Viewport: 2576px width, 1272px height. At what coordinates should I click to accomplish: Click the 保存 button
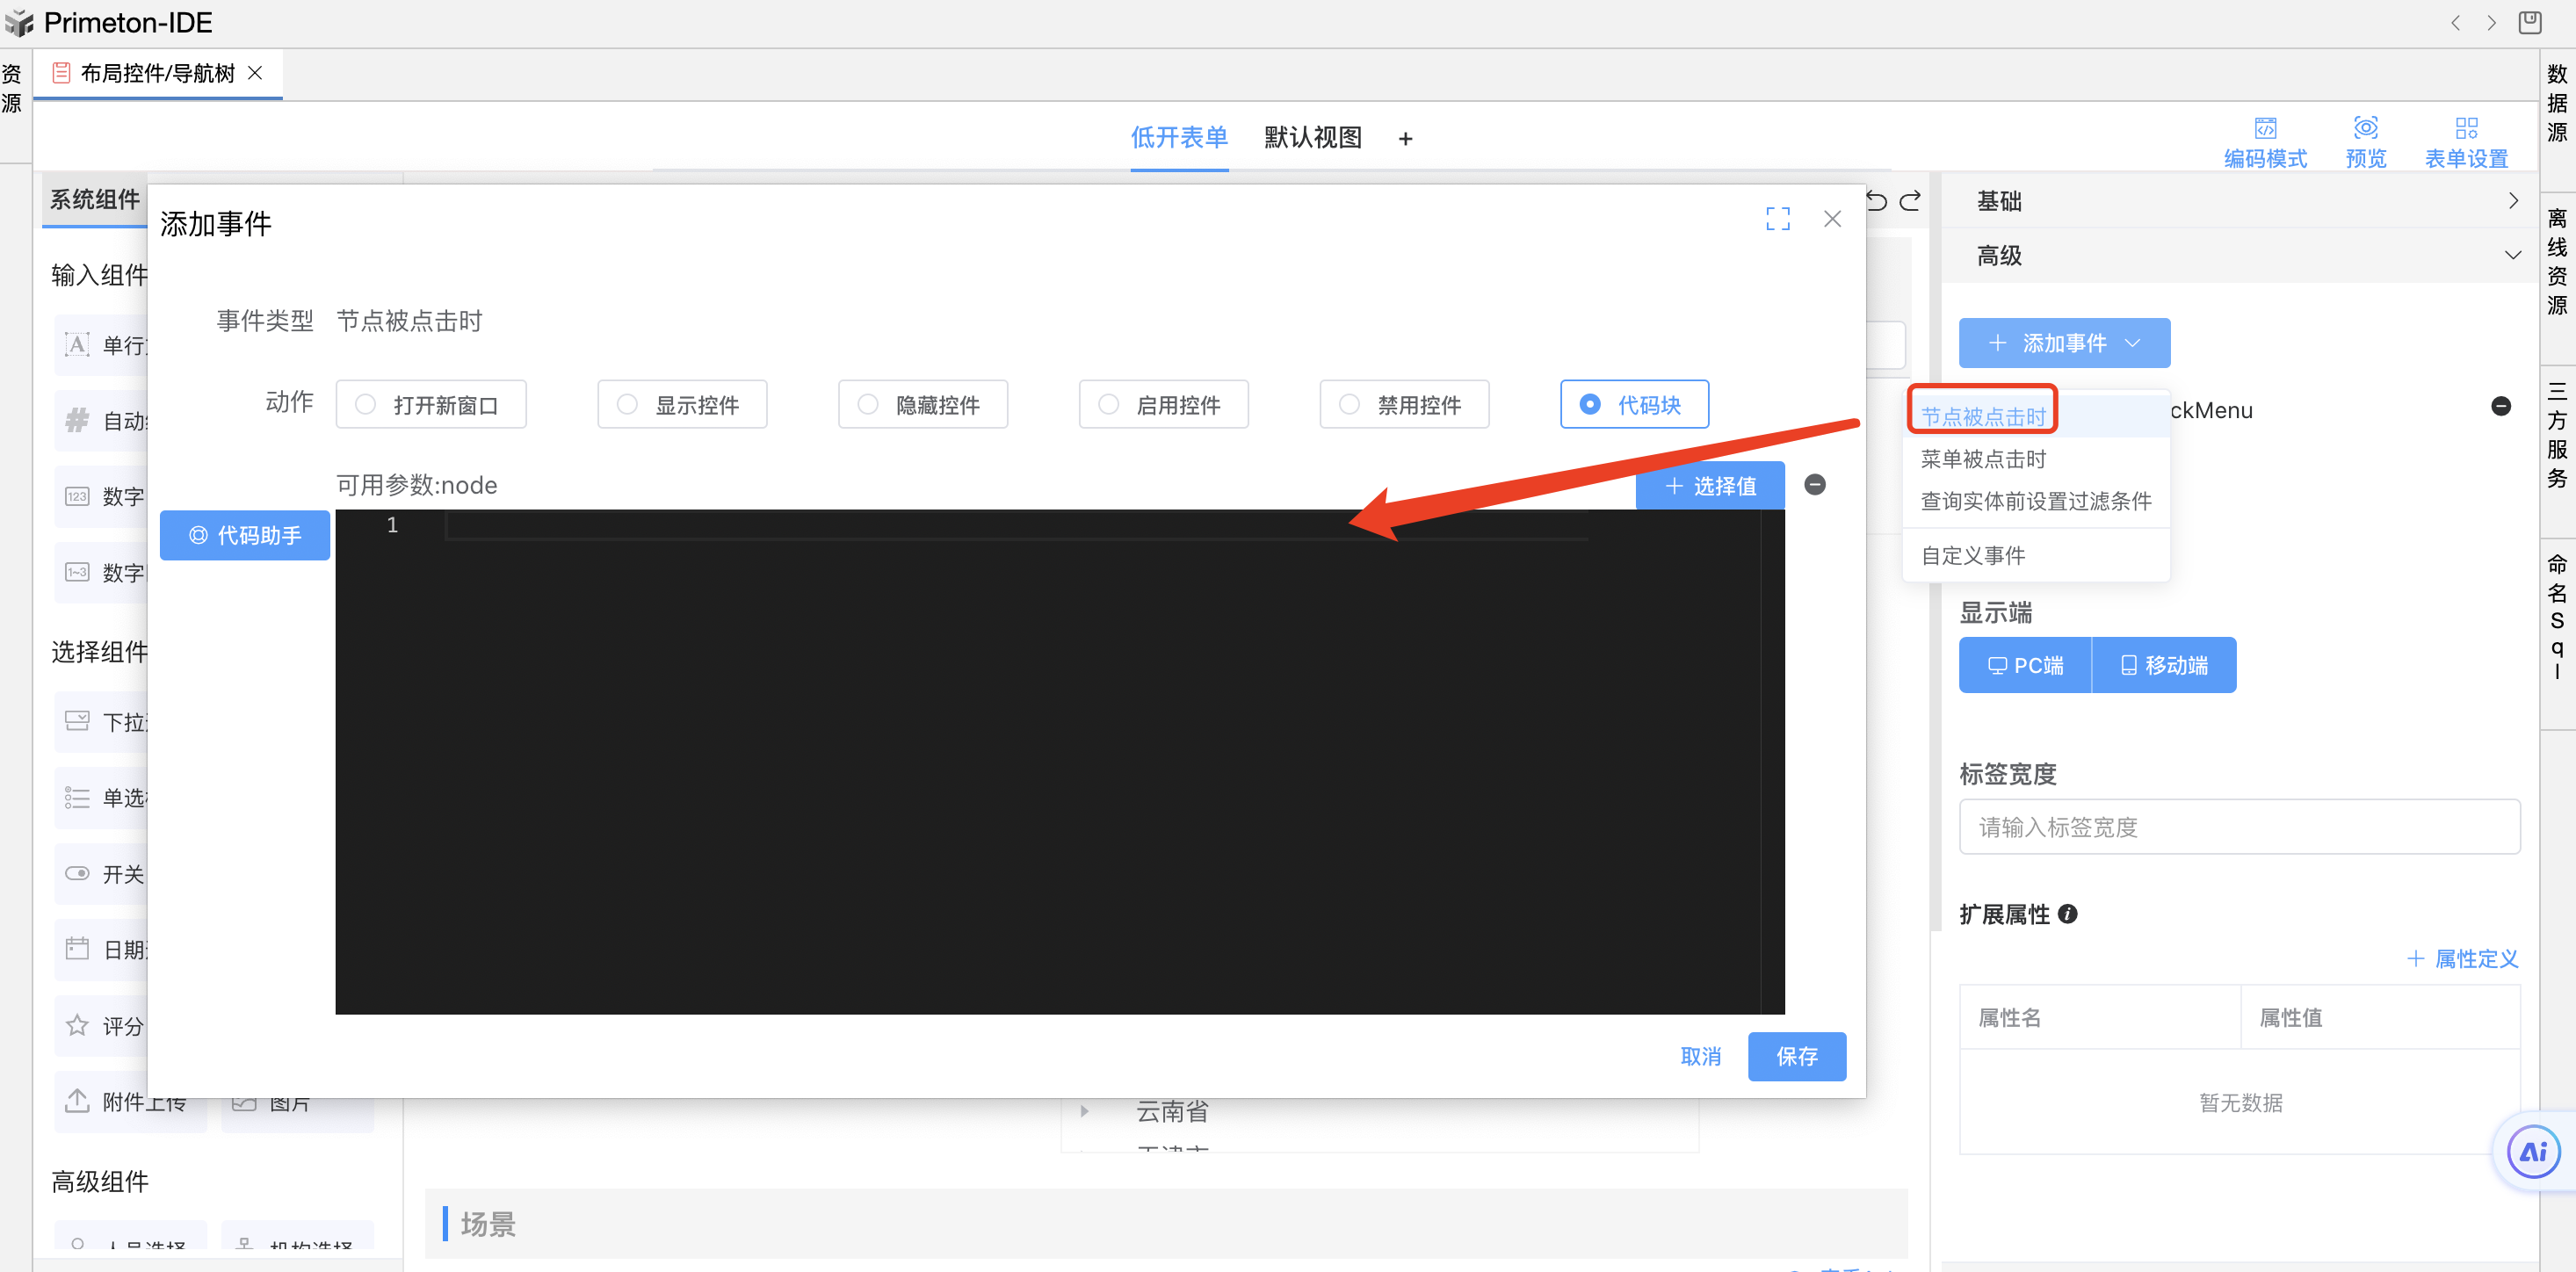(1796, 1056)
